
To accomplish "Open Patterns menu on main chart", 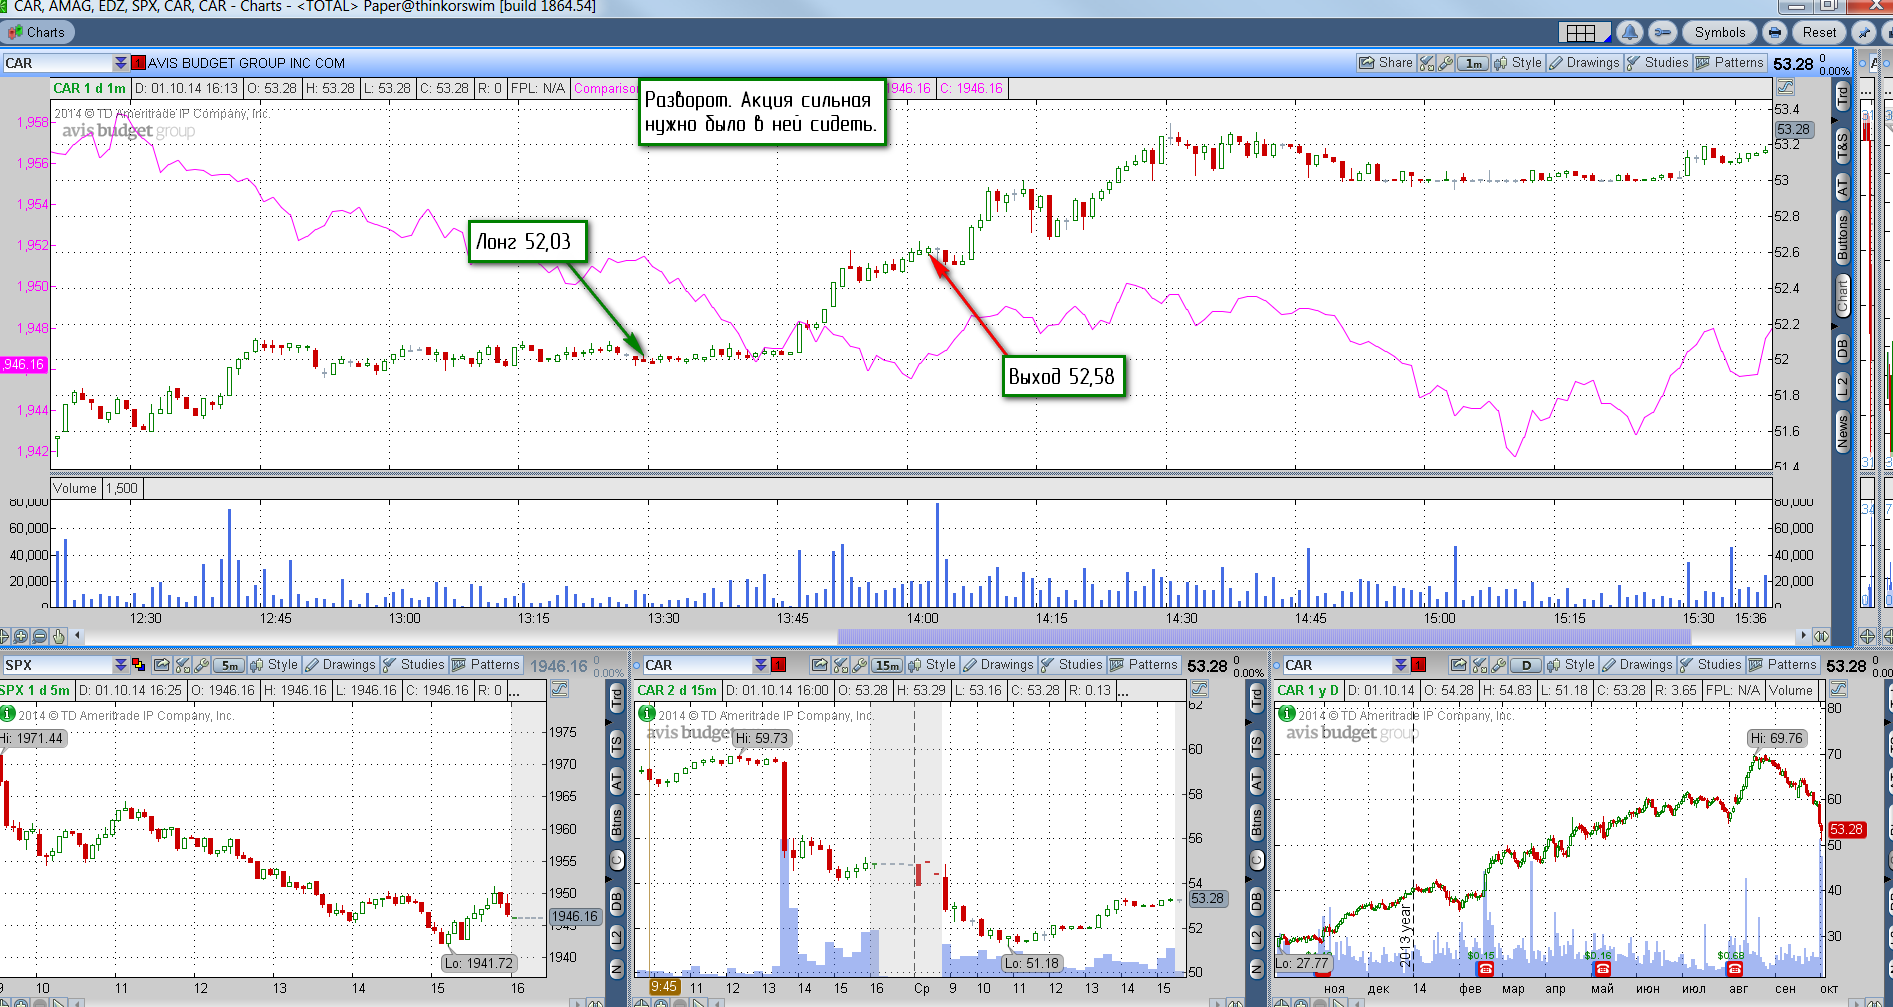I will (1730, 62).
